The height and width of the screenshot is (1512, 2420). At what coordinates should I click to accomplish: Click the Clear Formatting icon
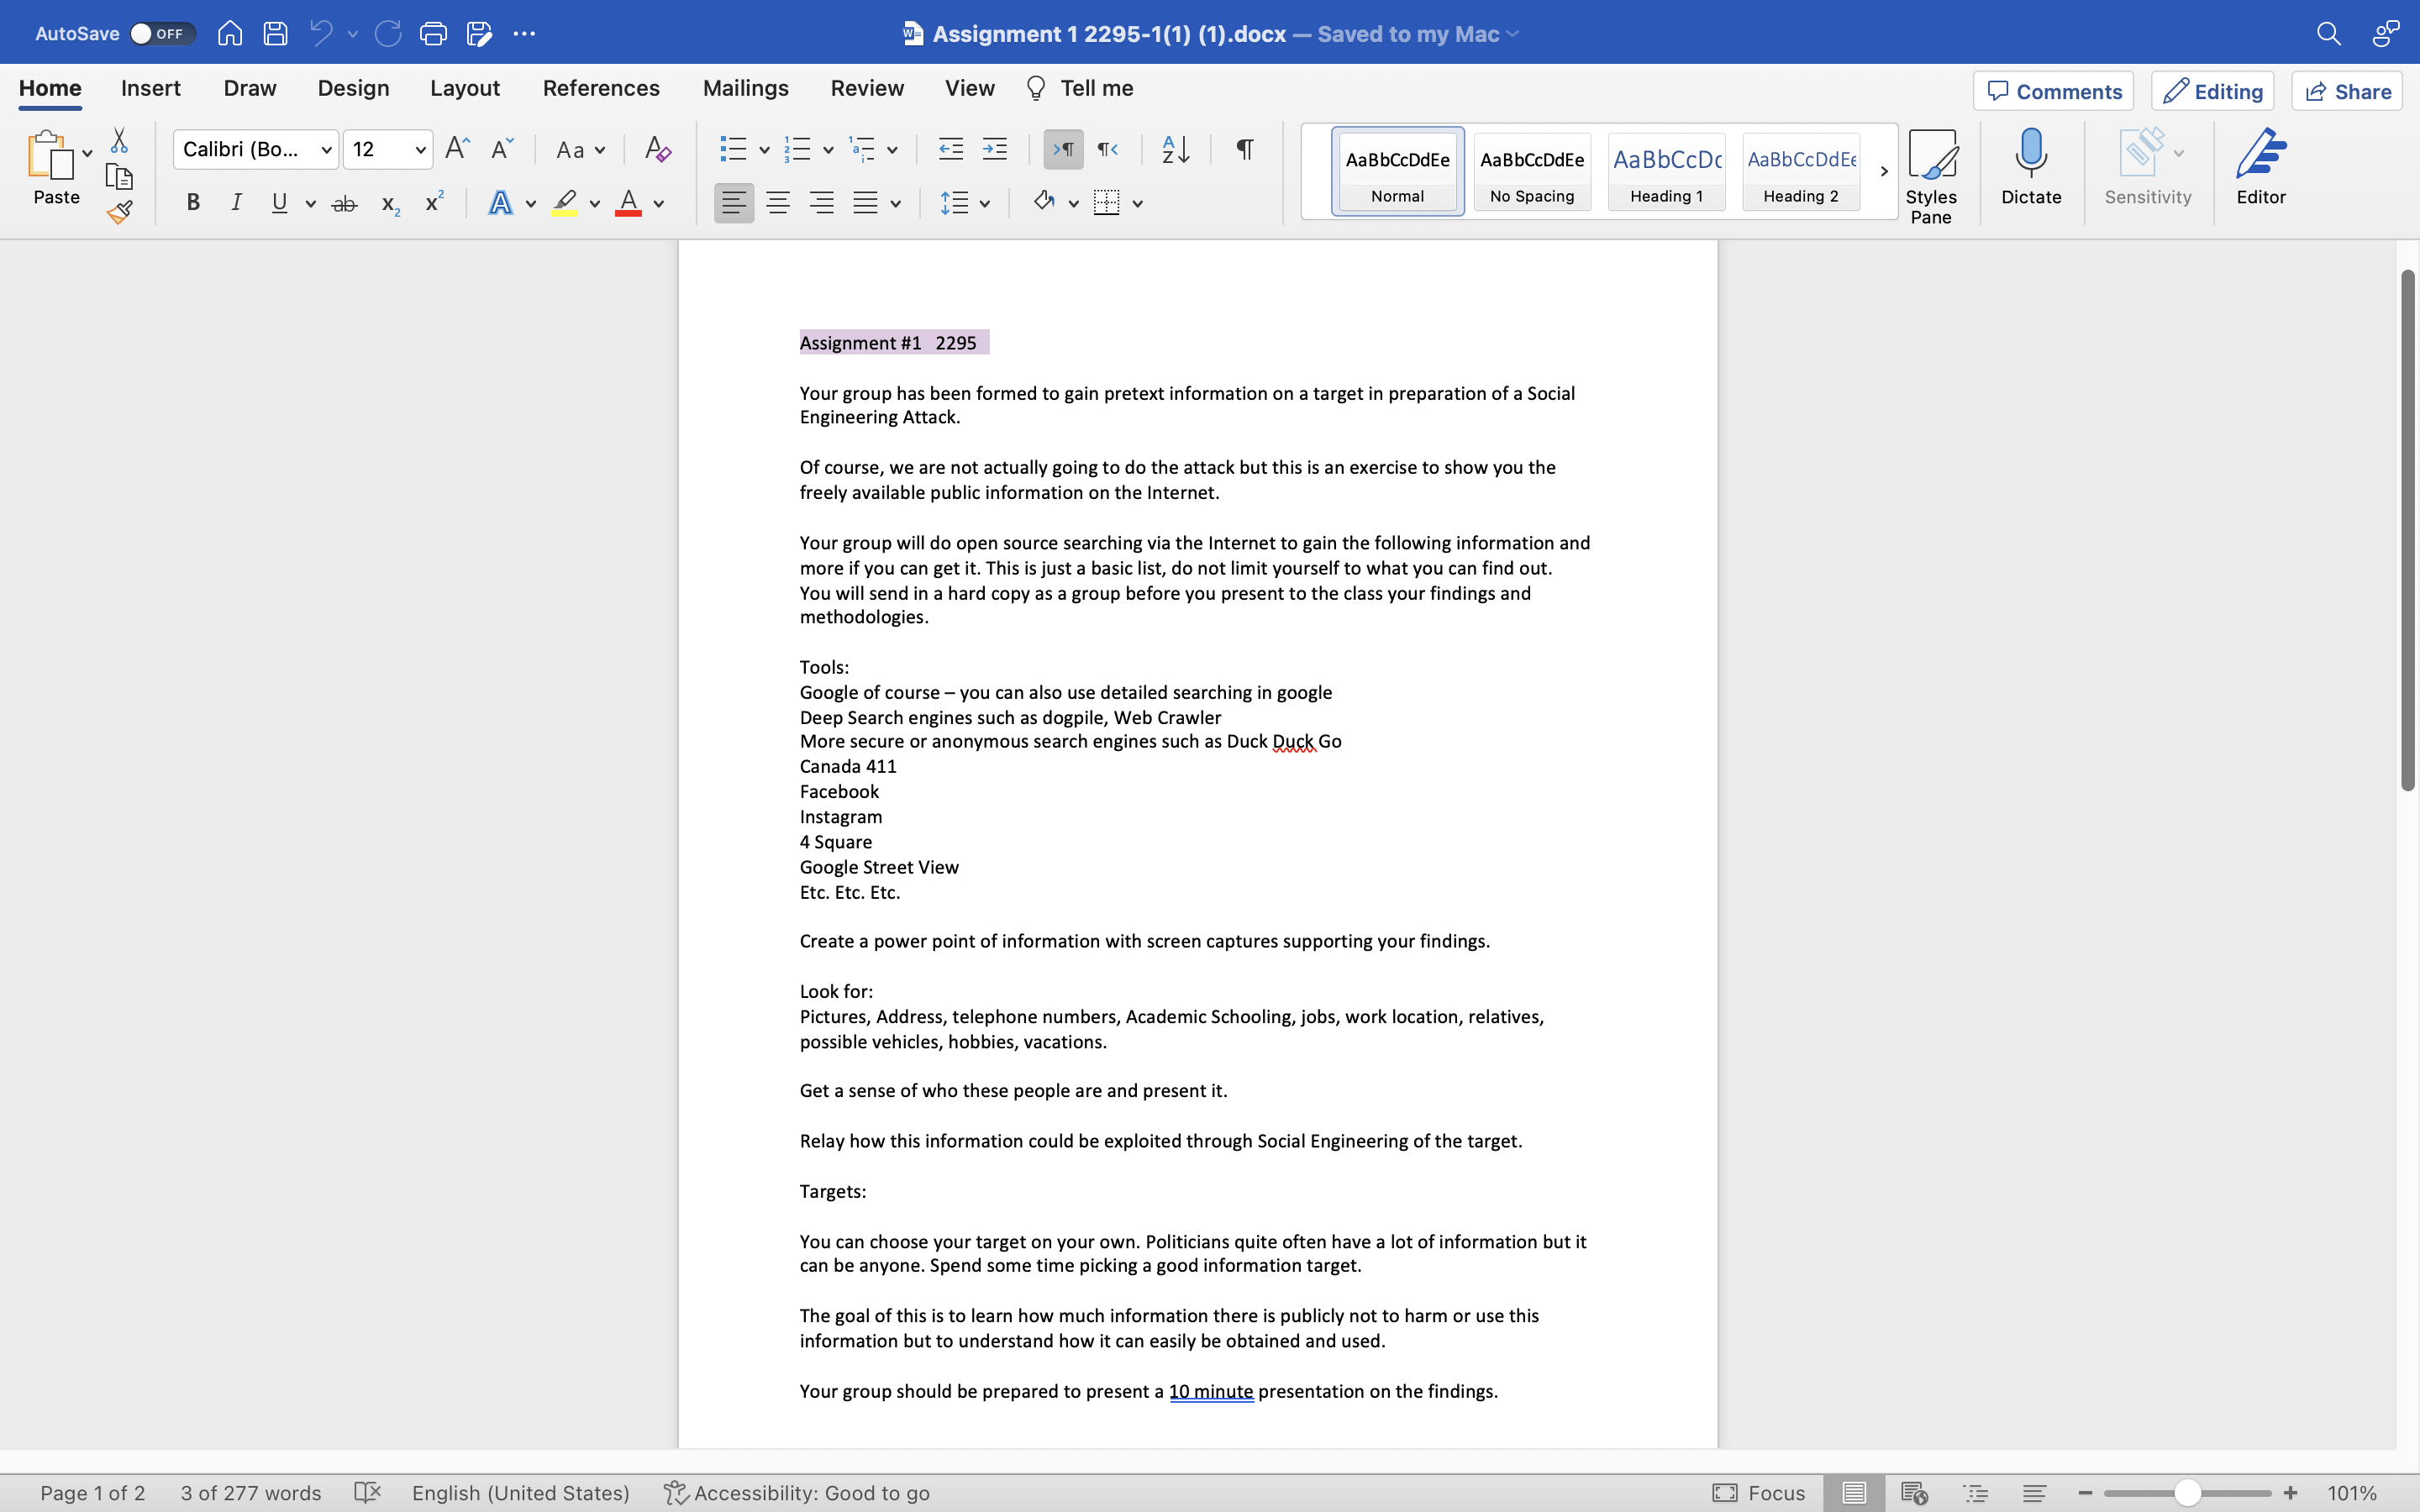[656, 148]
